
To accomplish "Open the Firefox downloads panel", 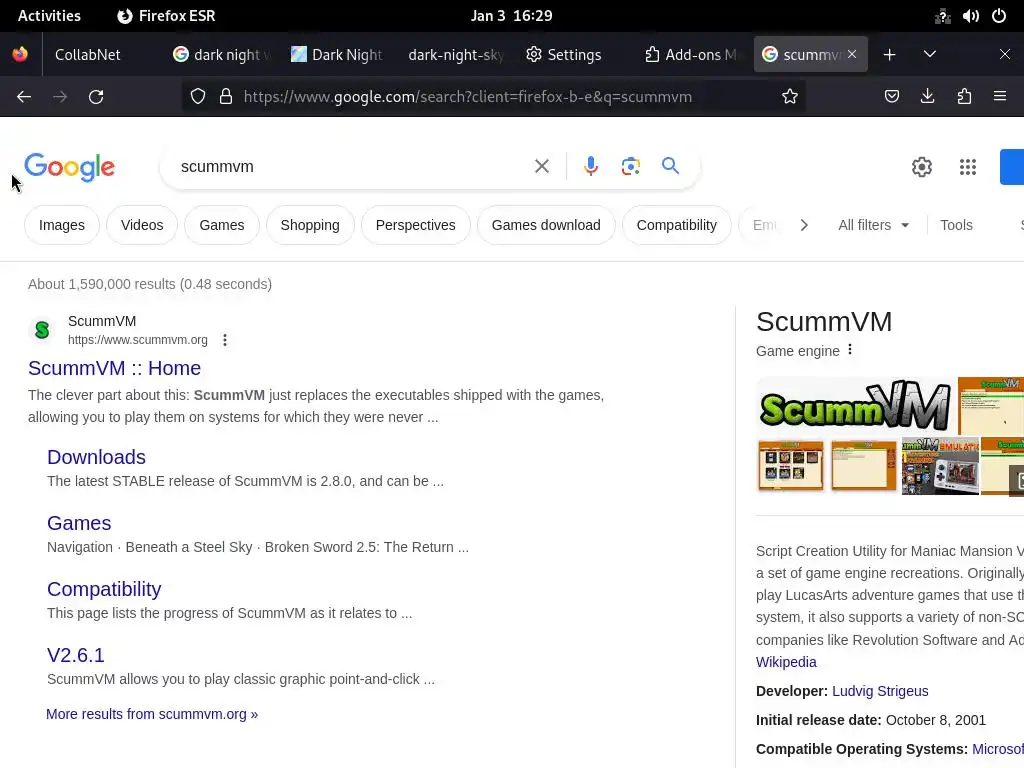I will click(927, 97).
